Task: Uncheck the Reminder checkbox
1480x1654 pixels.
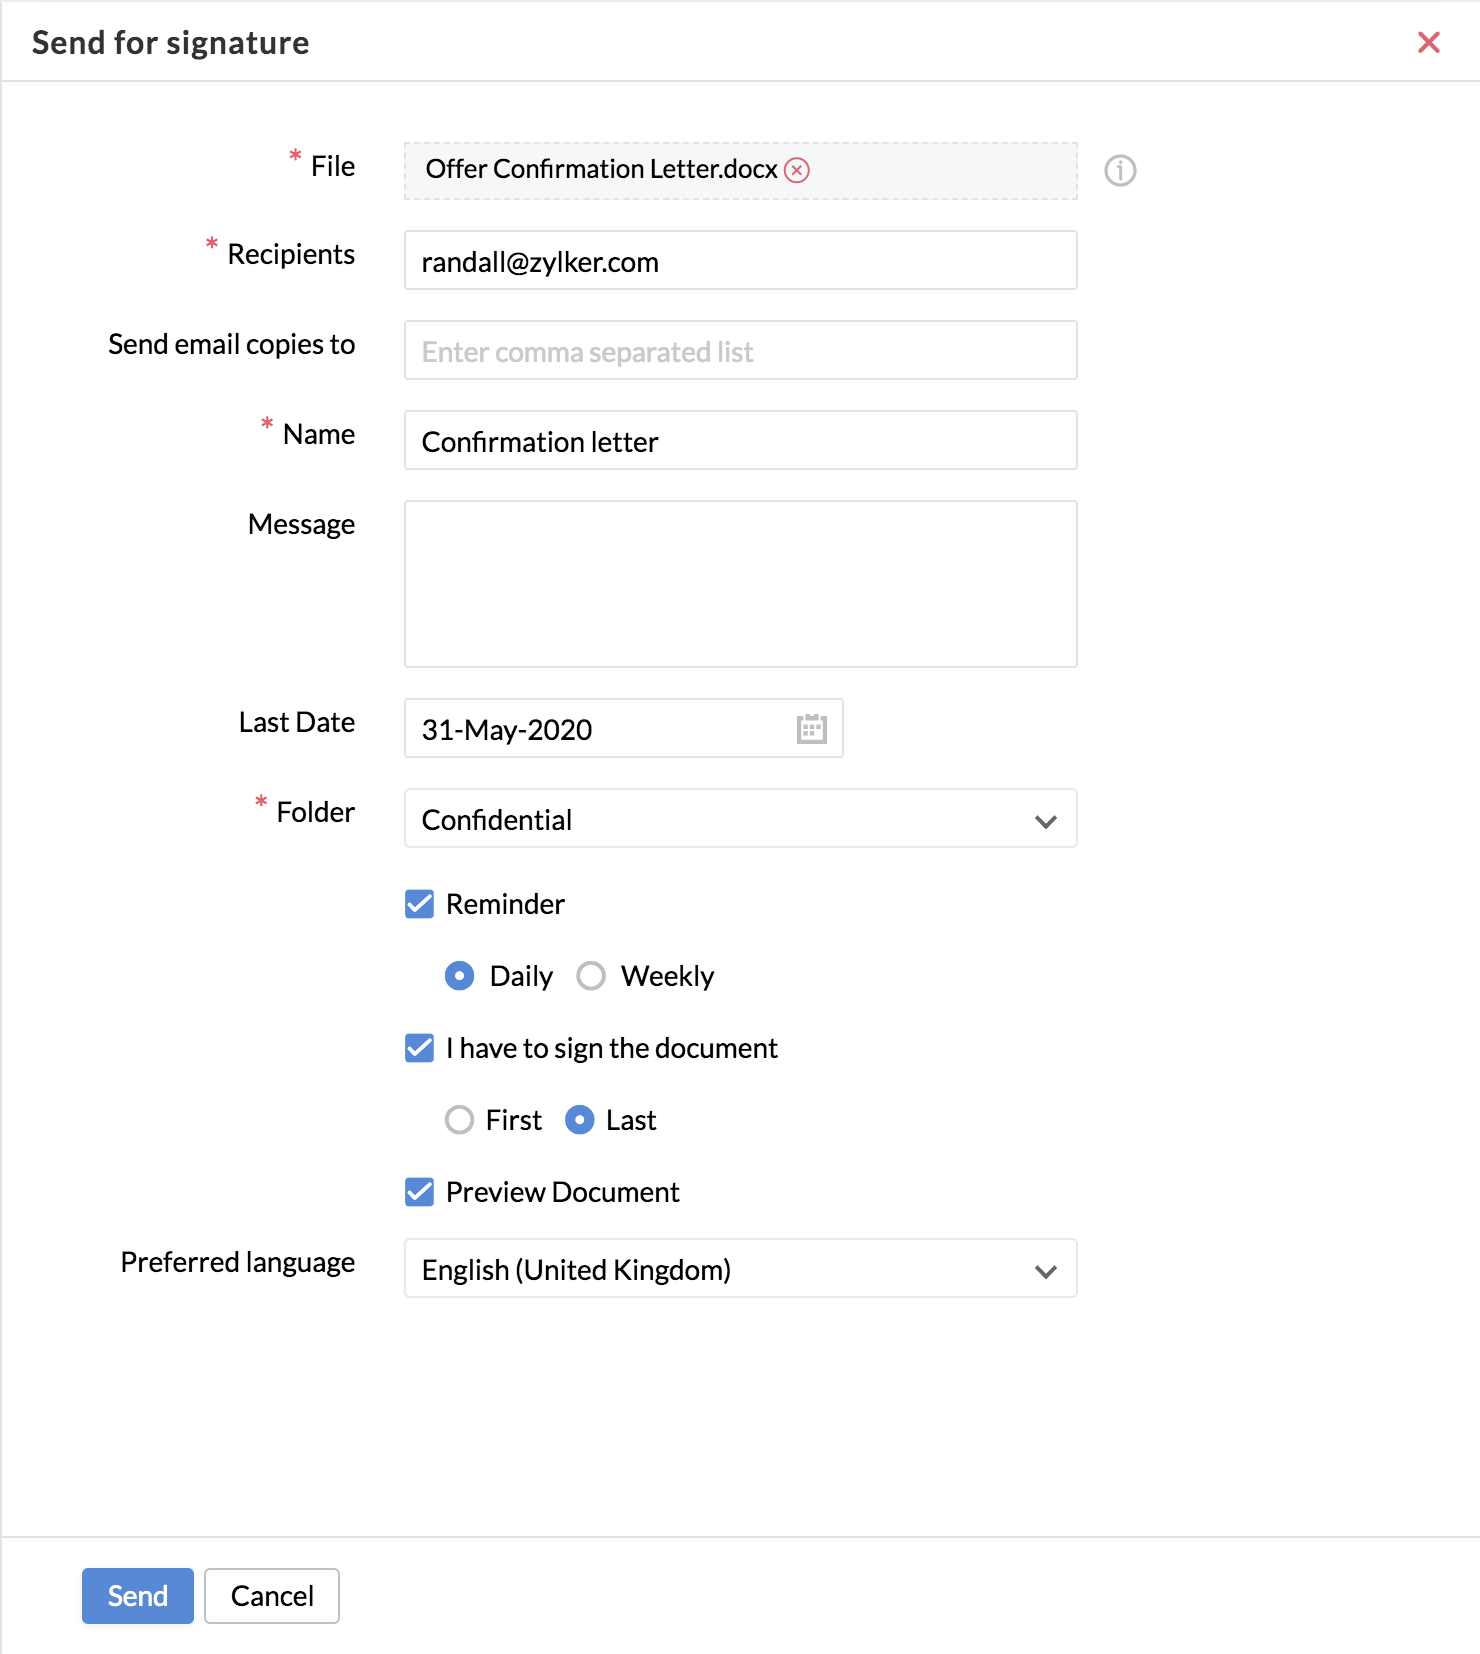Action: (x=420, y=904)
